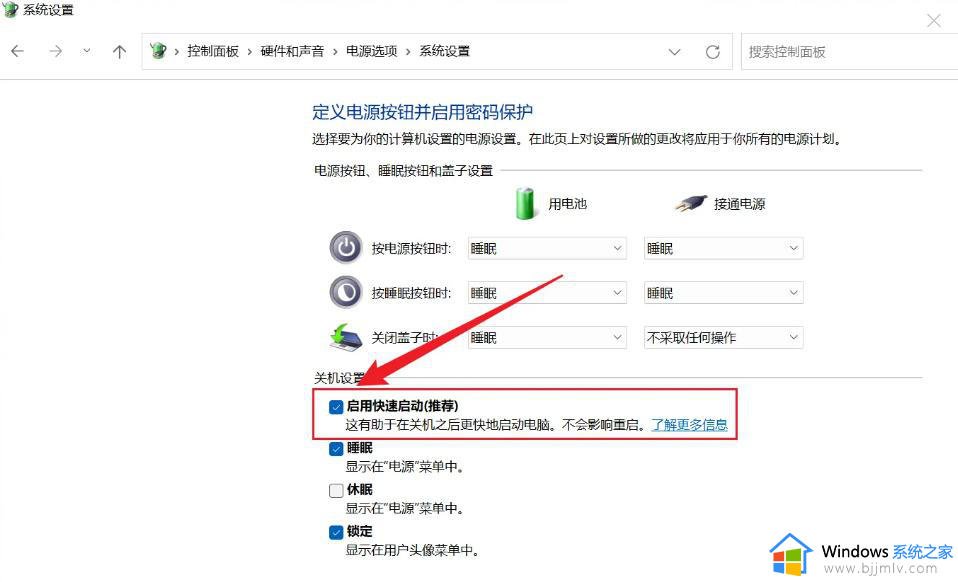Click the 用电池 column label
This screenshot has height=582, width=958.
(x=567, y=204)
